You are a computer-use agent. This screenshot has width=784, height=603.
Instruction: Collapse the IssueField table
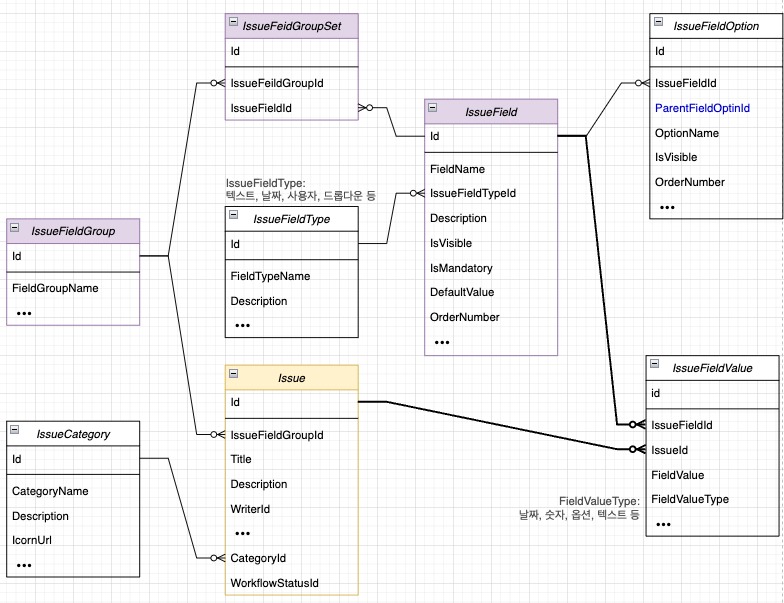pyautogui.click(x=433, y=107)
